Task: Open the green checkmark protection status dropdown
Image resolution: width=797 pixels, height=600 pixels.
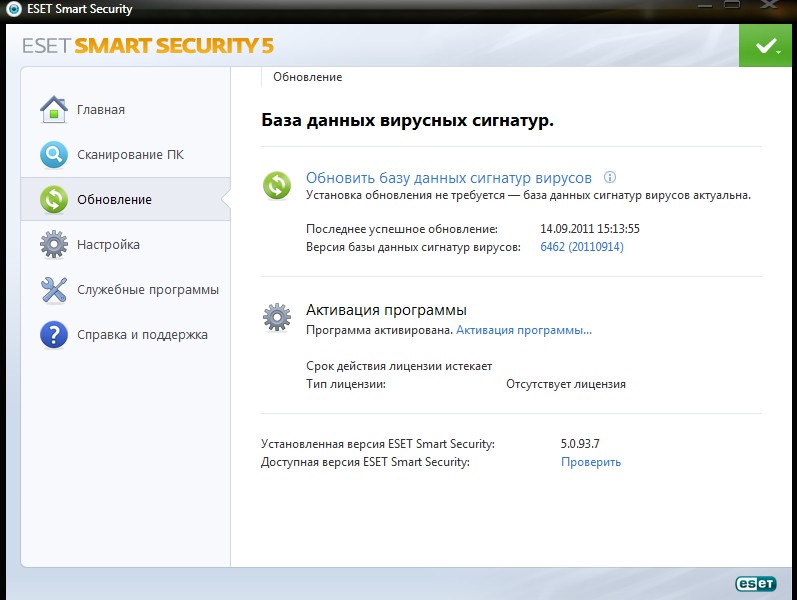Action: pyautogui.click(x=767, y=46)
